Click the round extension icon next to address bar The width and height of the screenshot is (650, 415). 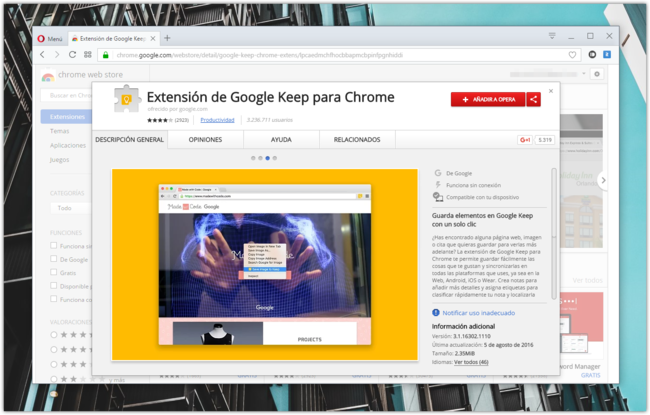coord(592,54)
